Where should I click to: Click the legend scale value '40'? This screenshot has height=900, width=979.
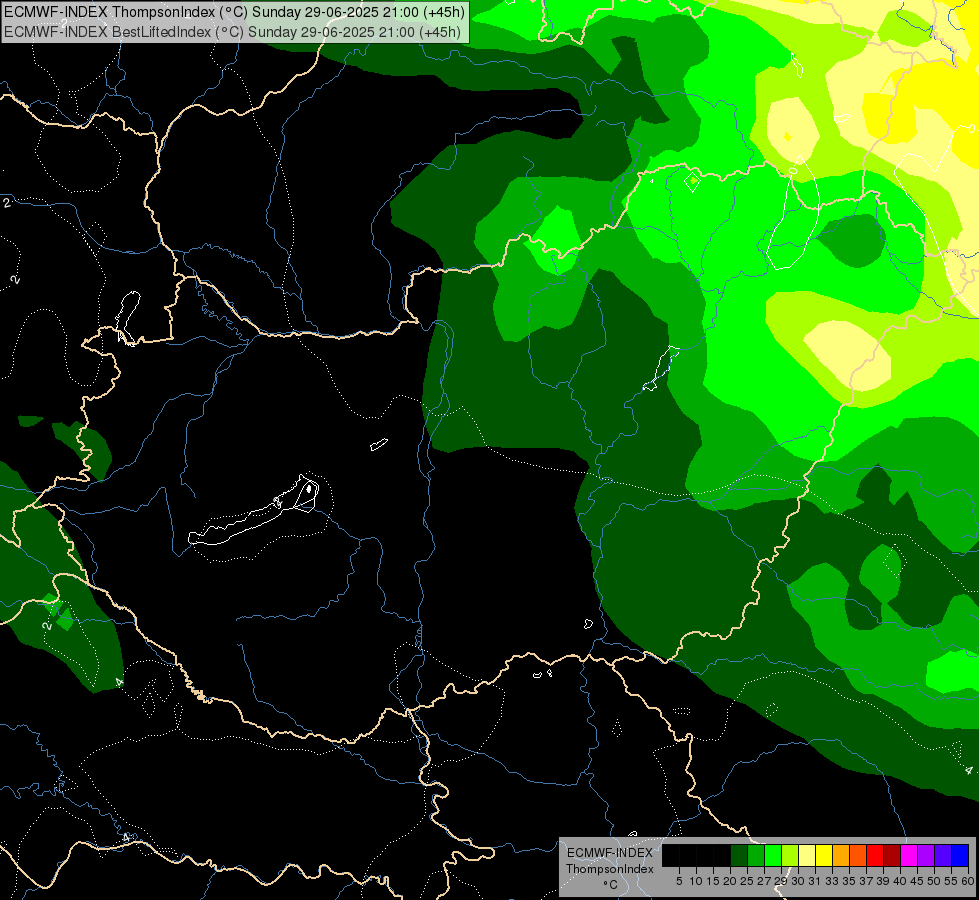900,881
